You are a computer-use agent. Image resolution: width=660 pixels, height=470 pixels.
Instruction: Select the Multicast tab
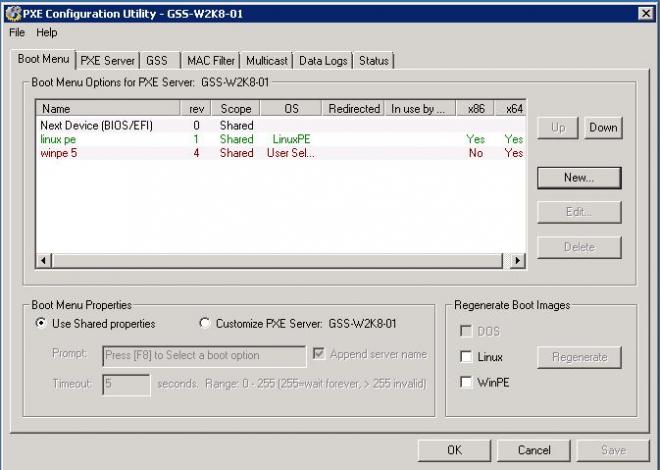tap(266, 61)
